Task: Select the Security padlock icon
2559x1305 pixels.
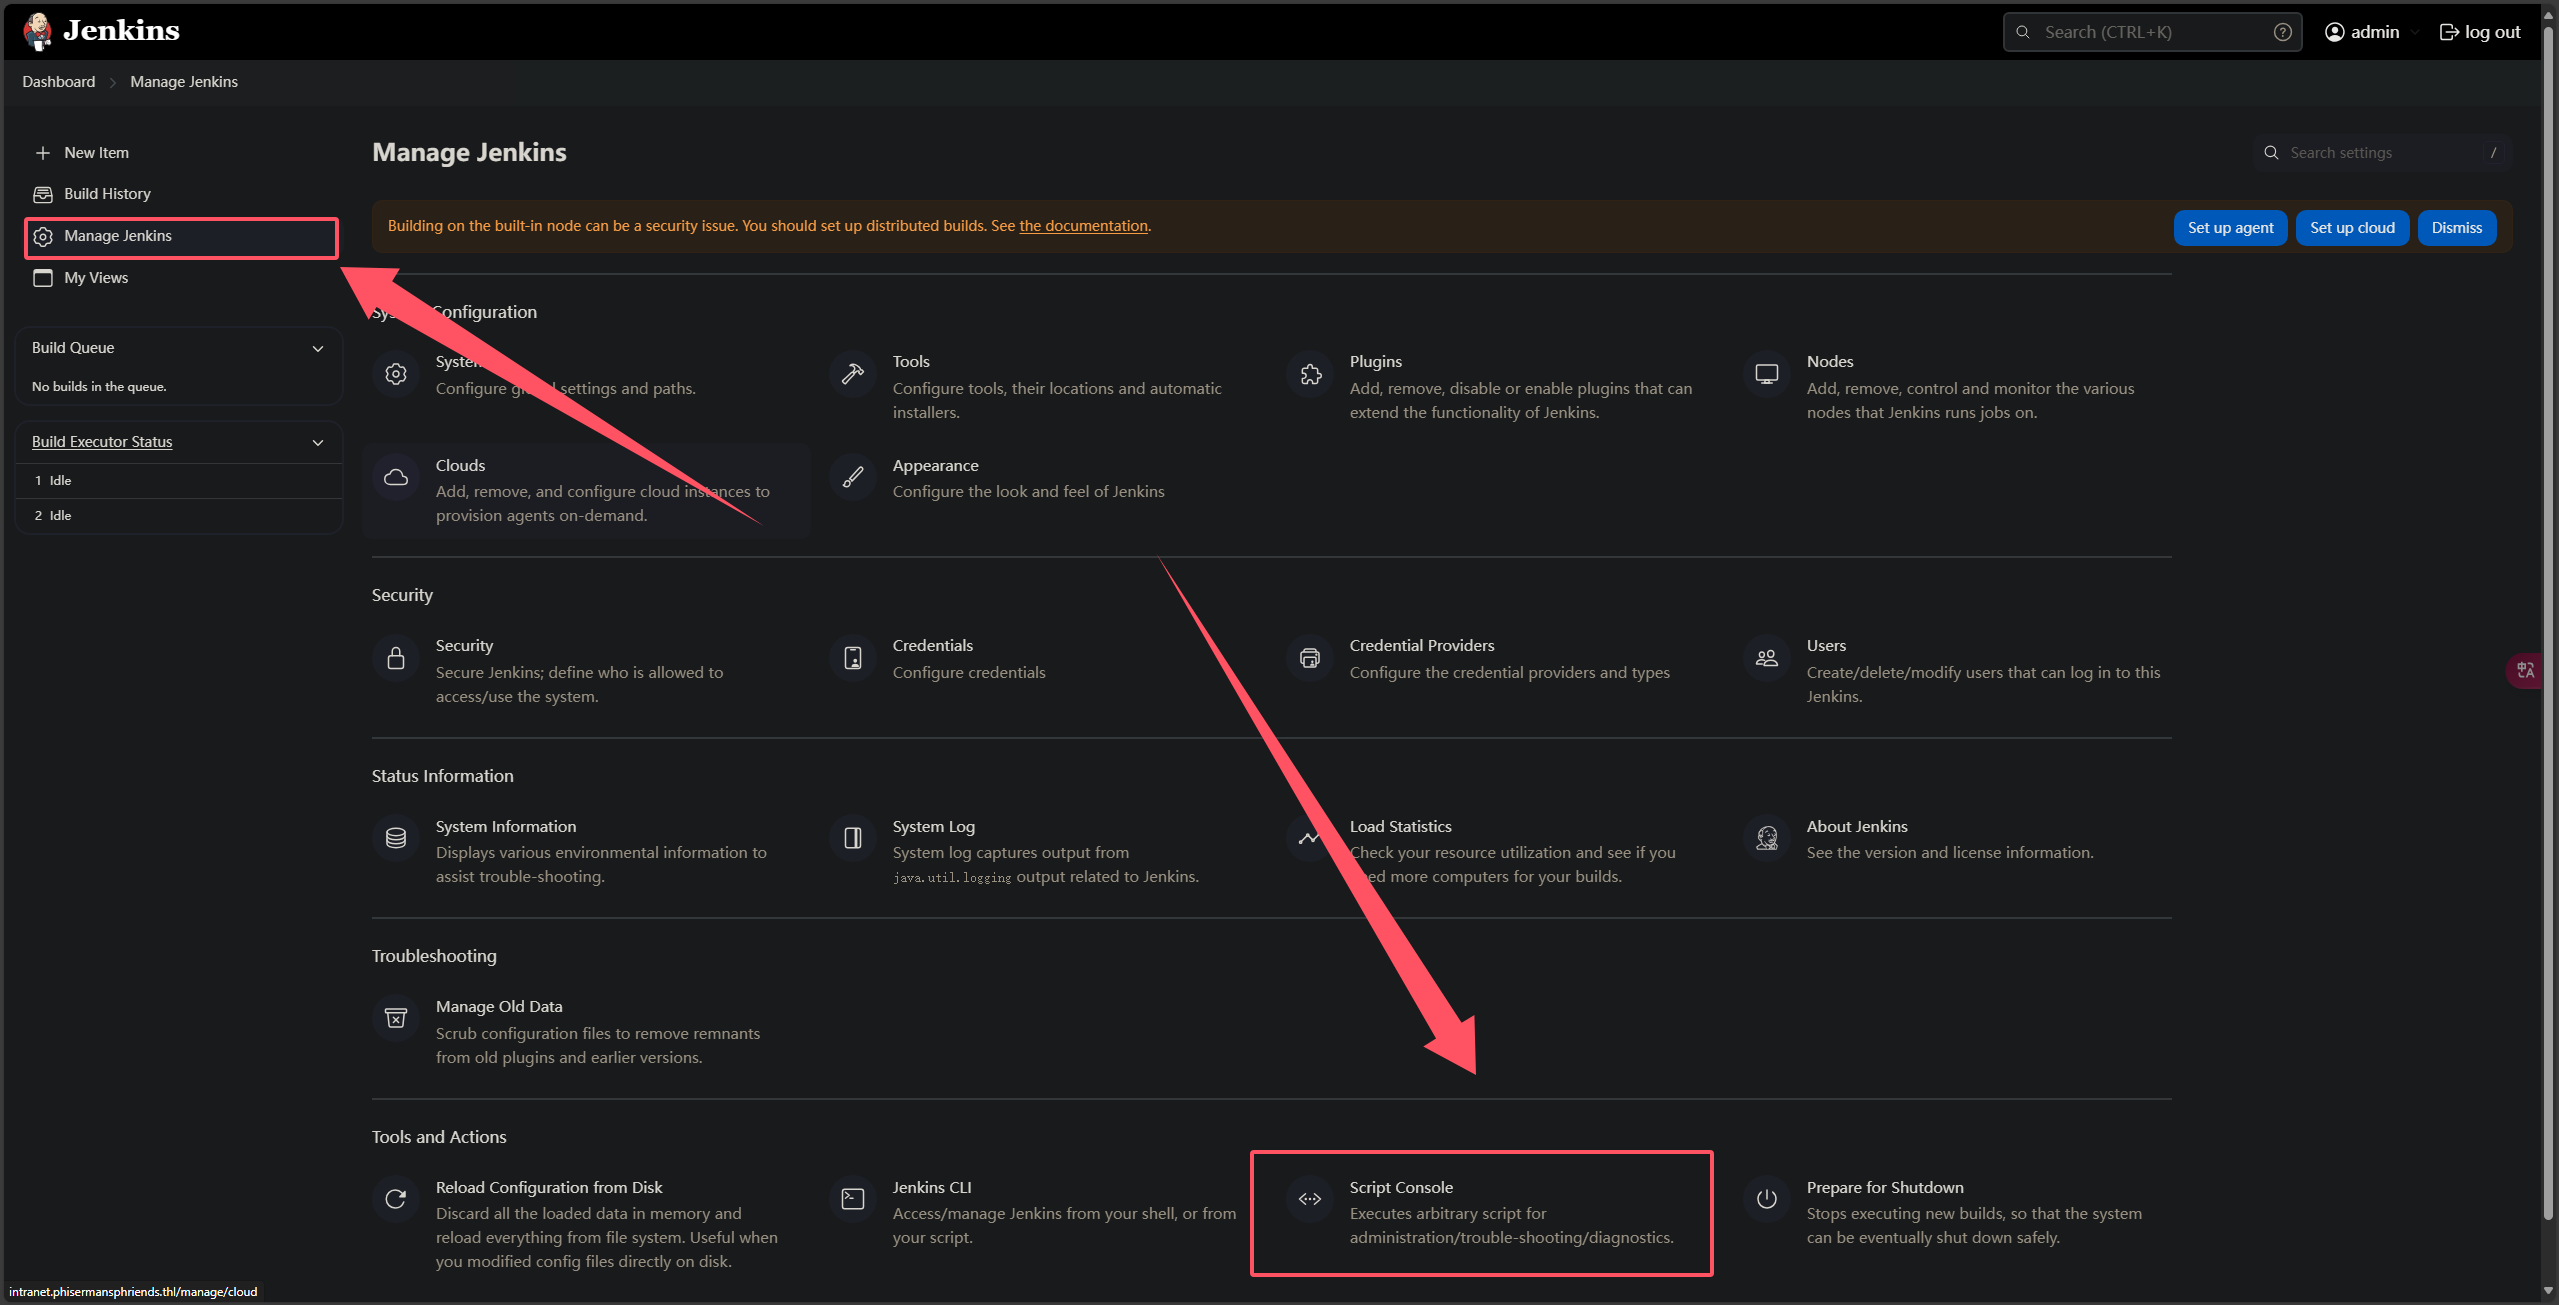Action: tap(396, 658)
